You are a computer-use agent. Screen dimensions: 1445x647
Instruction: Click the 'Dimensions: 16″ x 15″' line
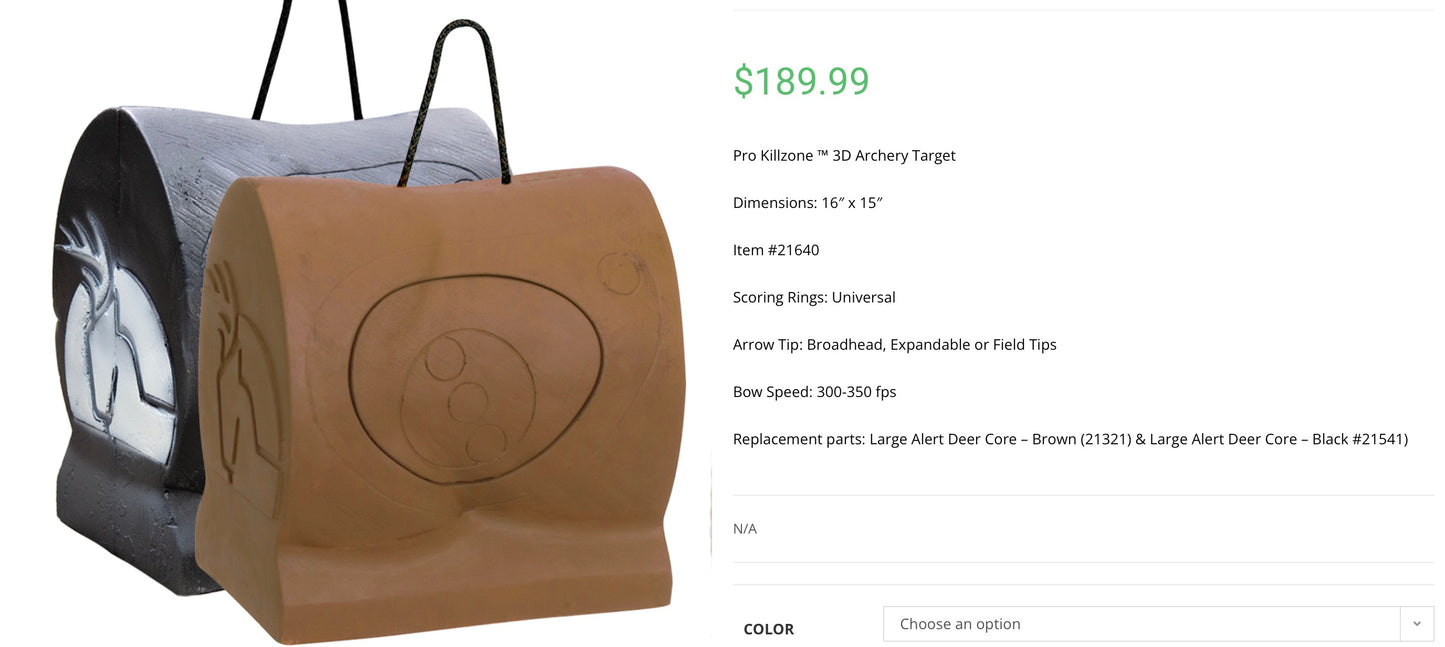(x=807, y=203)
